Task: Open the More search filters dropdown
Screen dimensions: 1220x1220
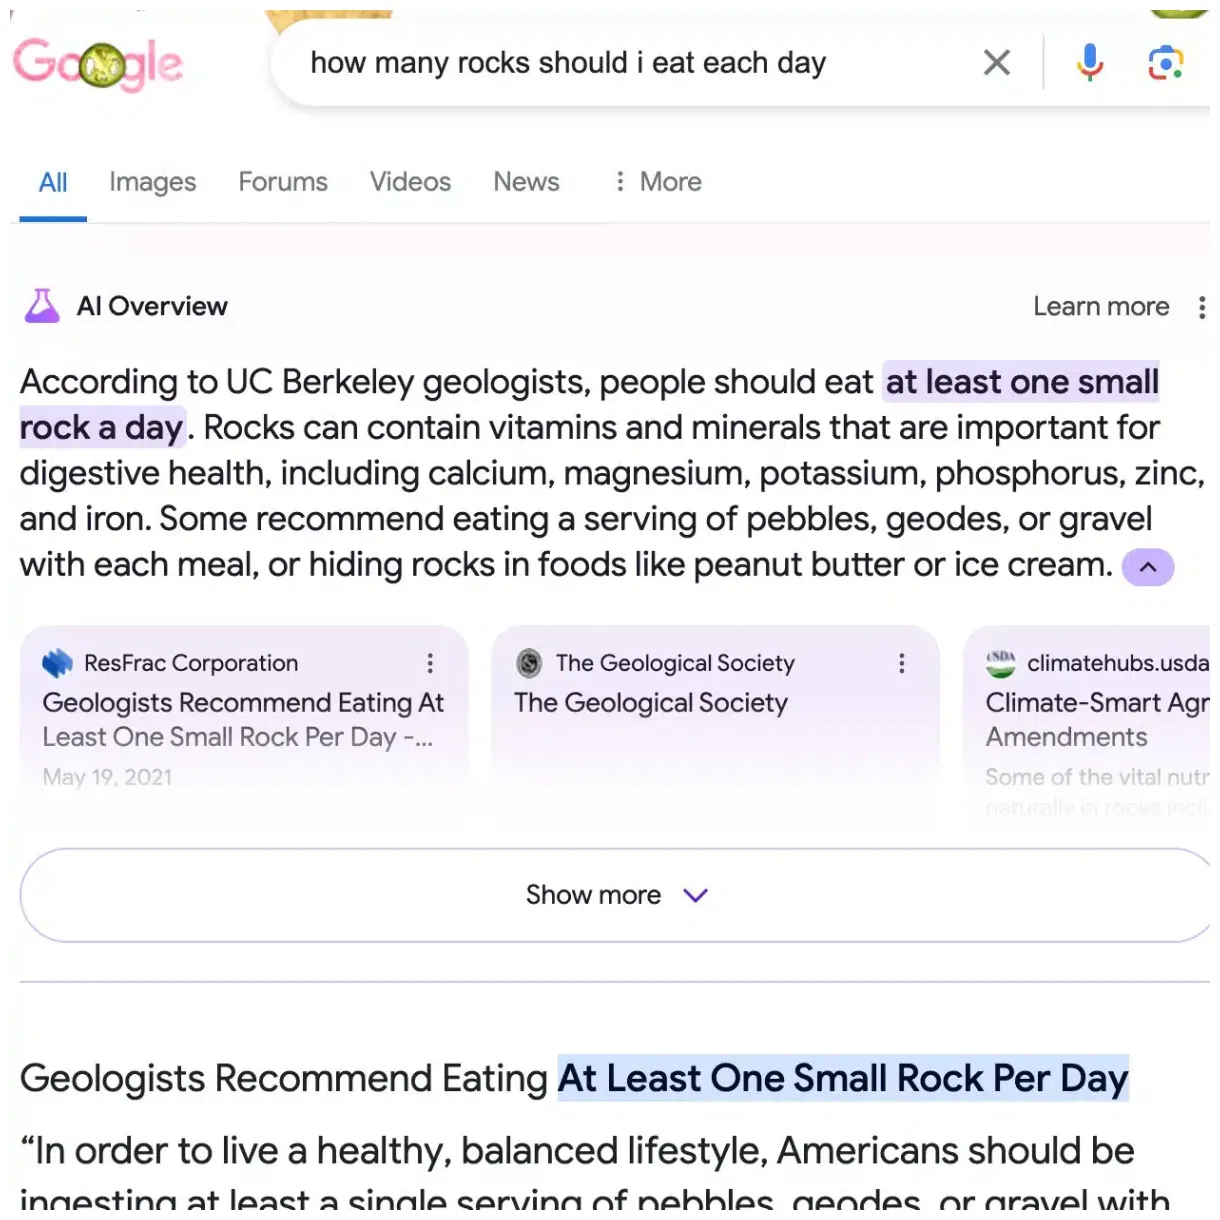Action: tap(658, 182)
